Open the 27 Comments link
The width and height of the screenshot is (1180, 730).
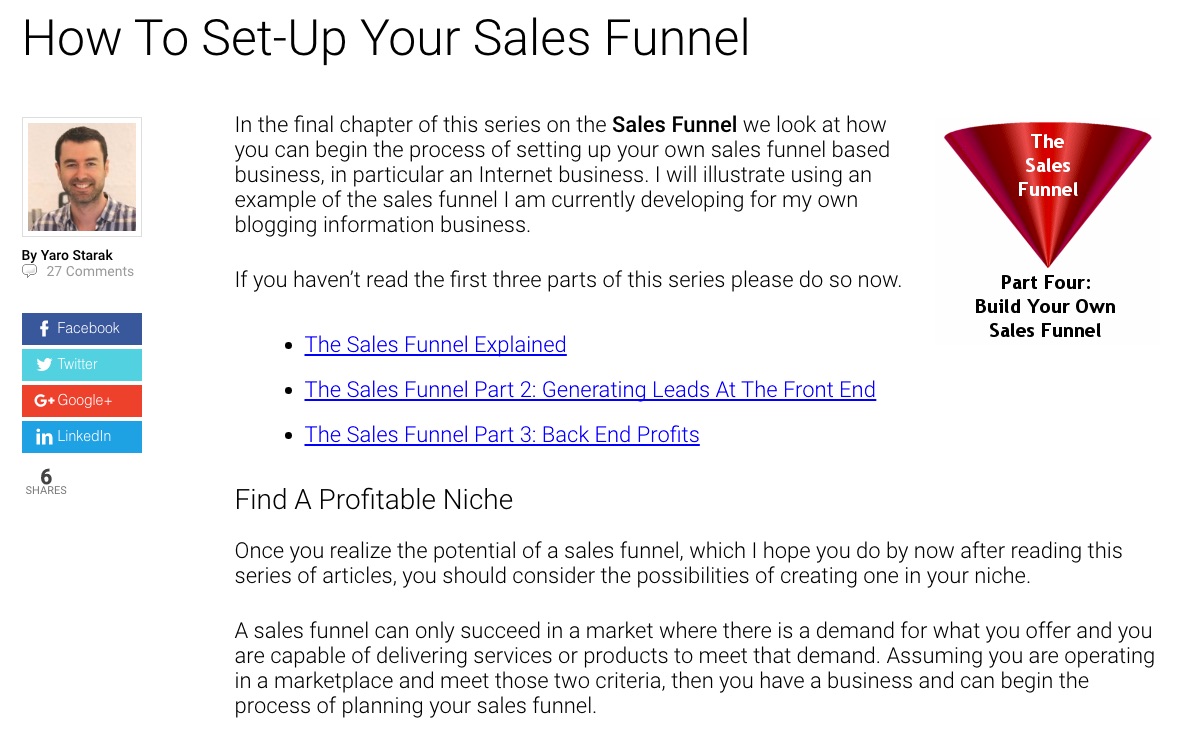point(89,271)
